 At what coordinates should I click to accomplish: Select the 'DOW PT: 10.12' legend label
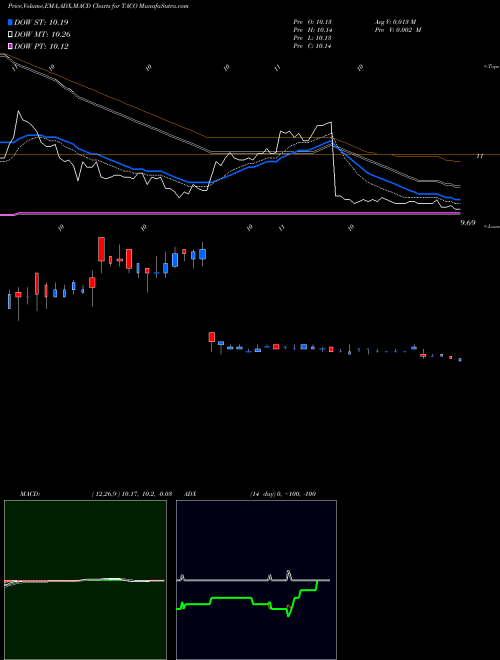pyautogui.click(x=41, y=46)
